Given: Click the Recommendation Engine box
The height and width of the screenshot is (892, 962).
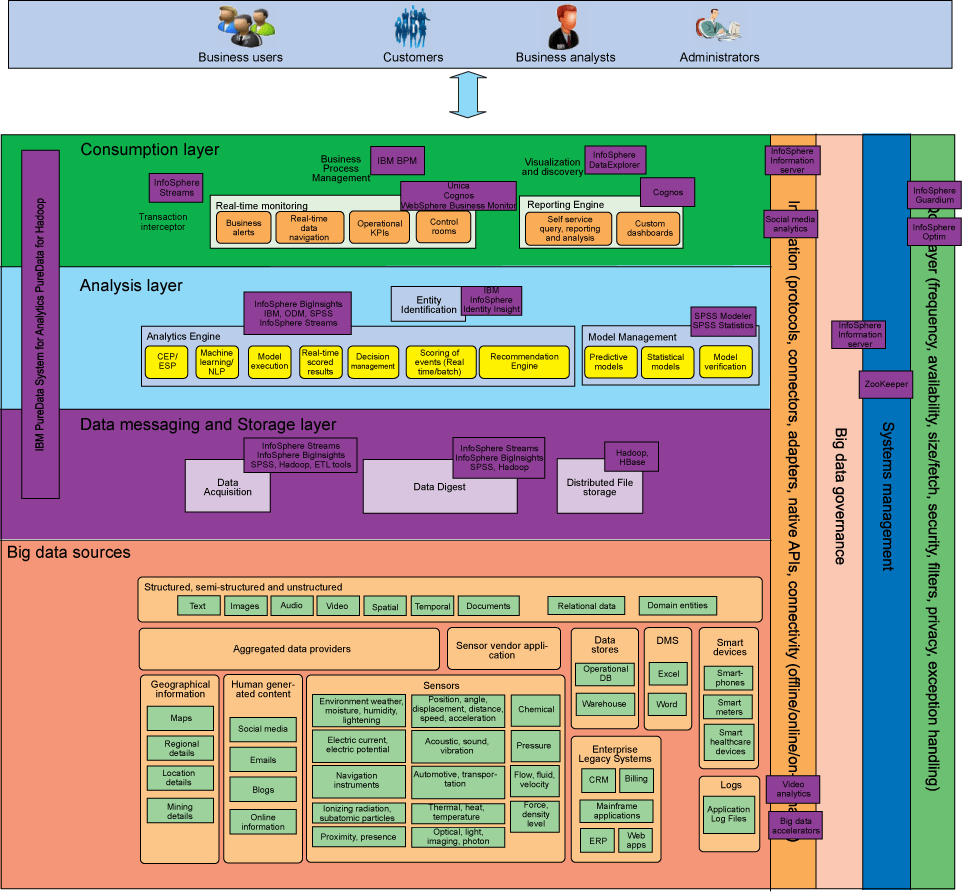Looking at the screenshot, I should coord(525,362).
